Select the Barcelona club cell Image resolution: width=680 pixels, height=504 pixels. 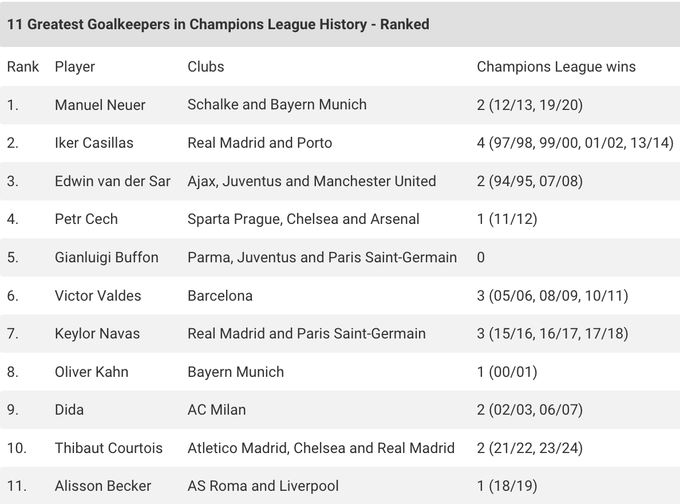click(220, 296)
